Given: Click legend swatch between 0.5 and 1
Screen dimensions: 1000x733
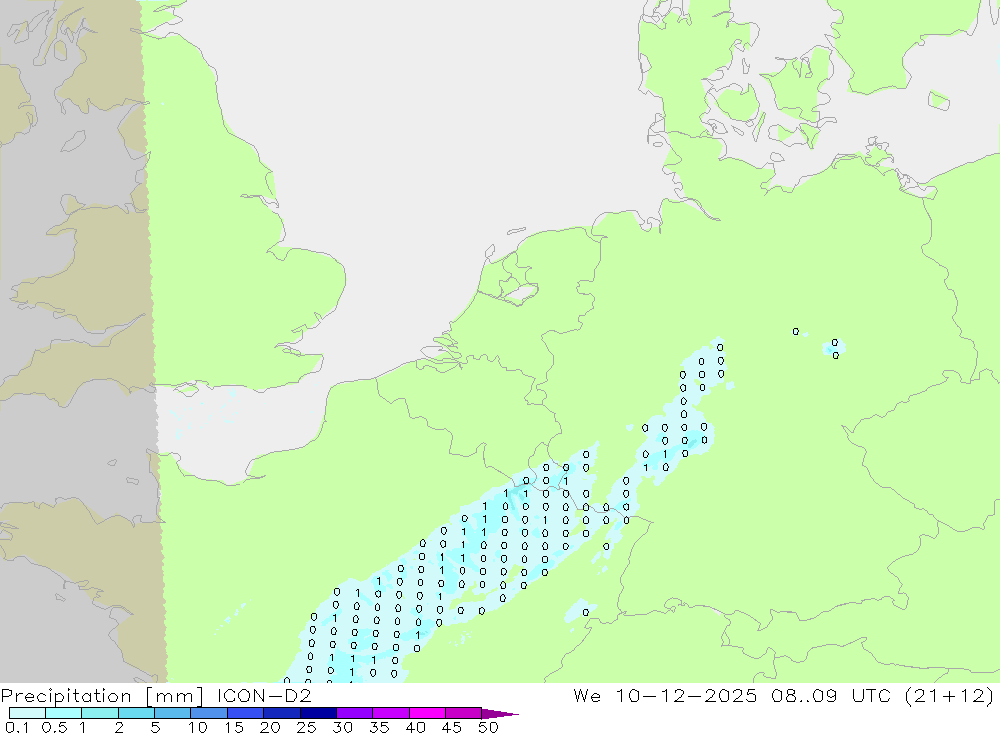Looking at the screenshot, I should 63,713.
